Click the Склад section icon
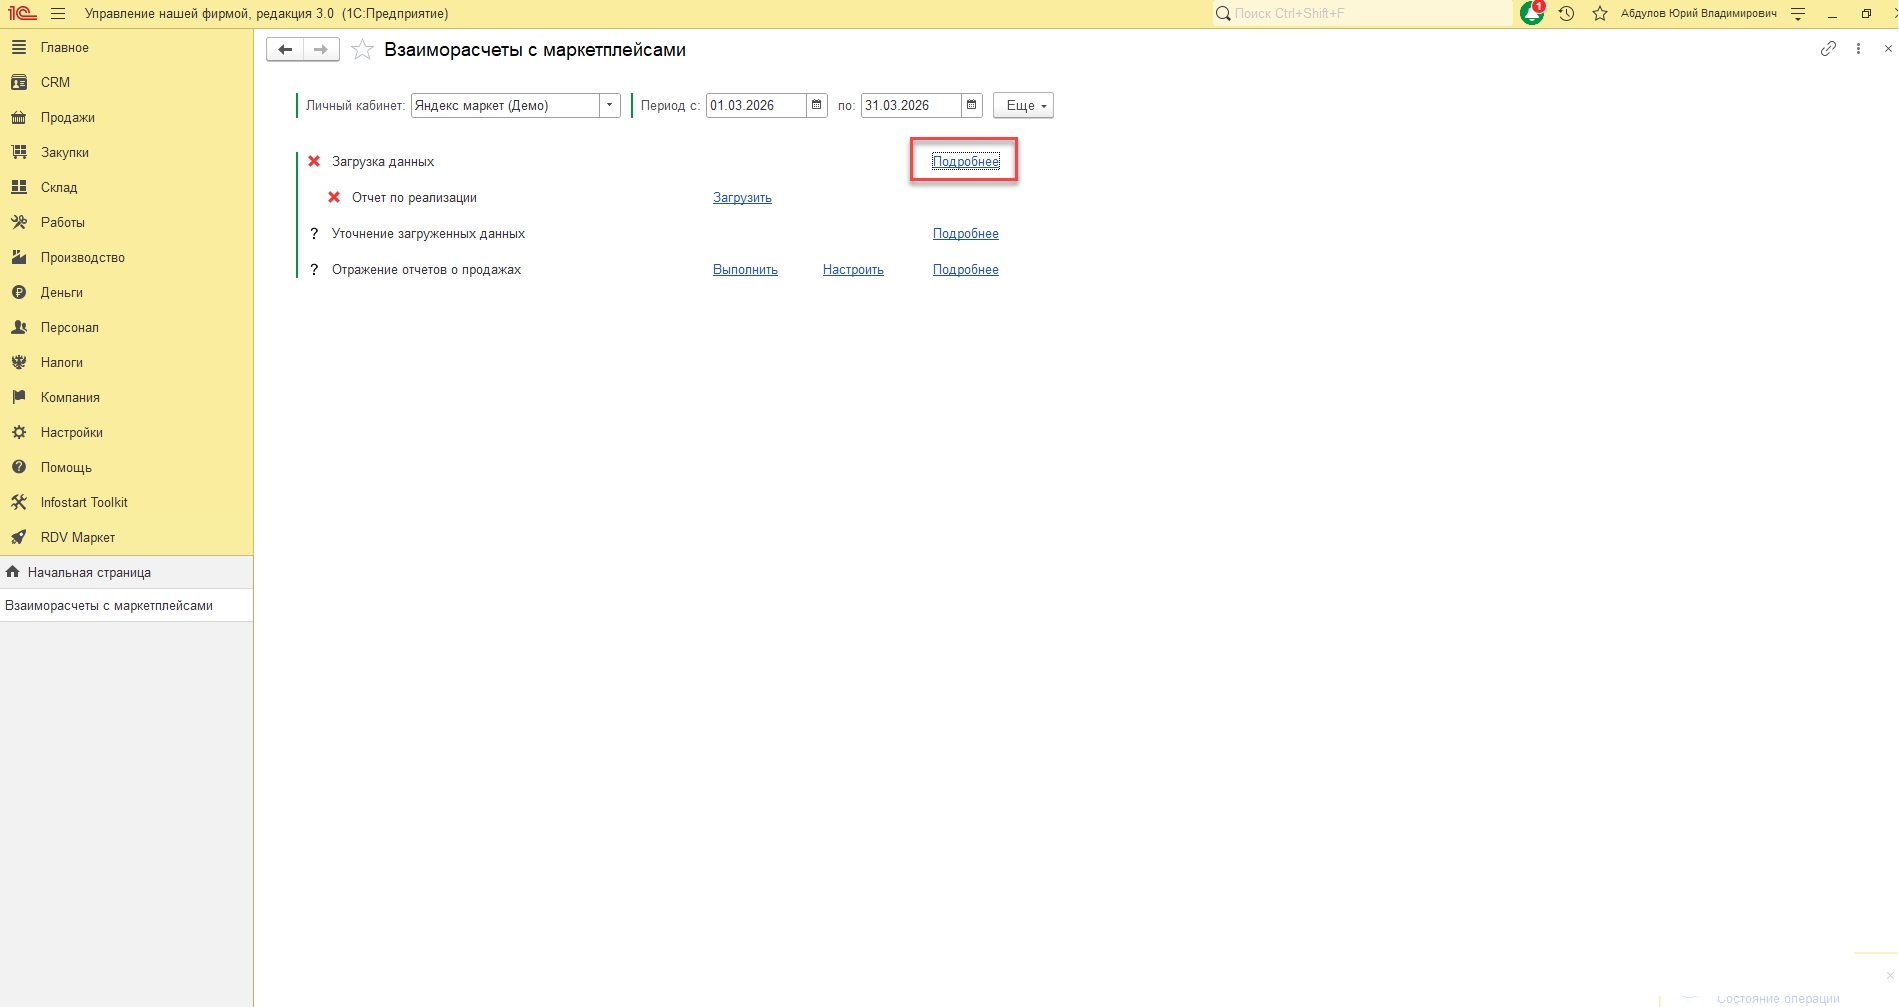 pyautogui.click(x=19, y=187)
